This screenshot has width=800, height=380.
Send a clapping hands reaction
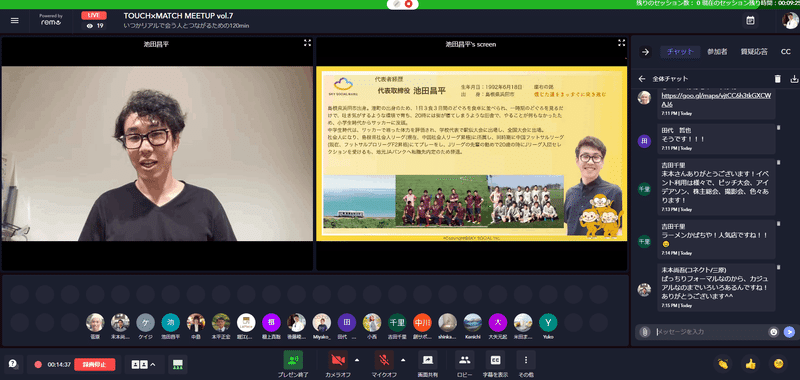722,364
